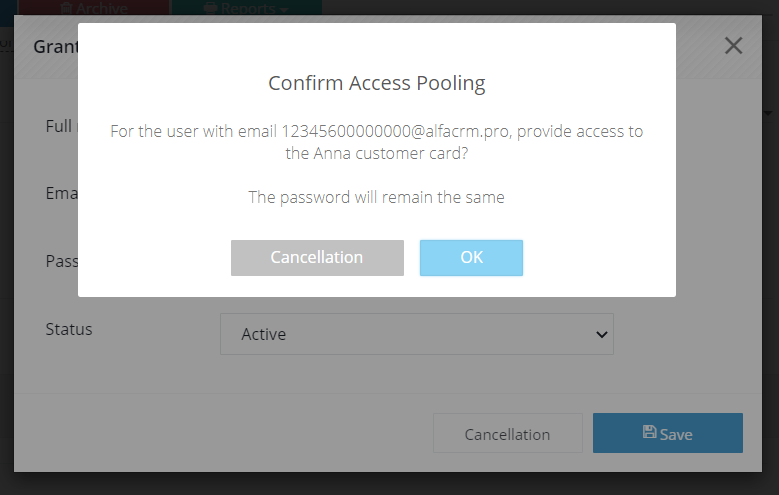Click the password will remain the same note
The height and width of the screenshot is (495, 779).
[377, 197]
